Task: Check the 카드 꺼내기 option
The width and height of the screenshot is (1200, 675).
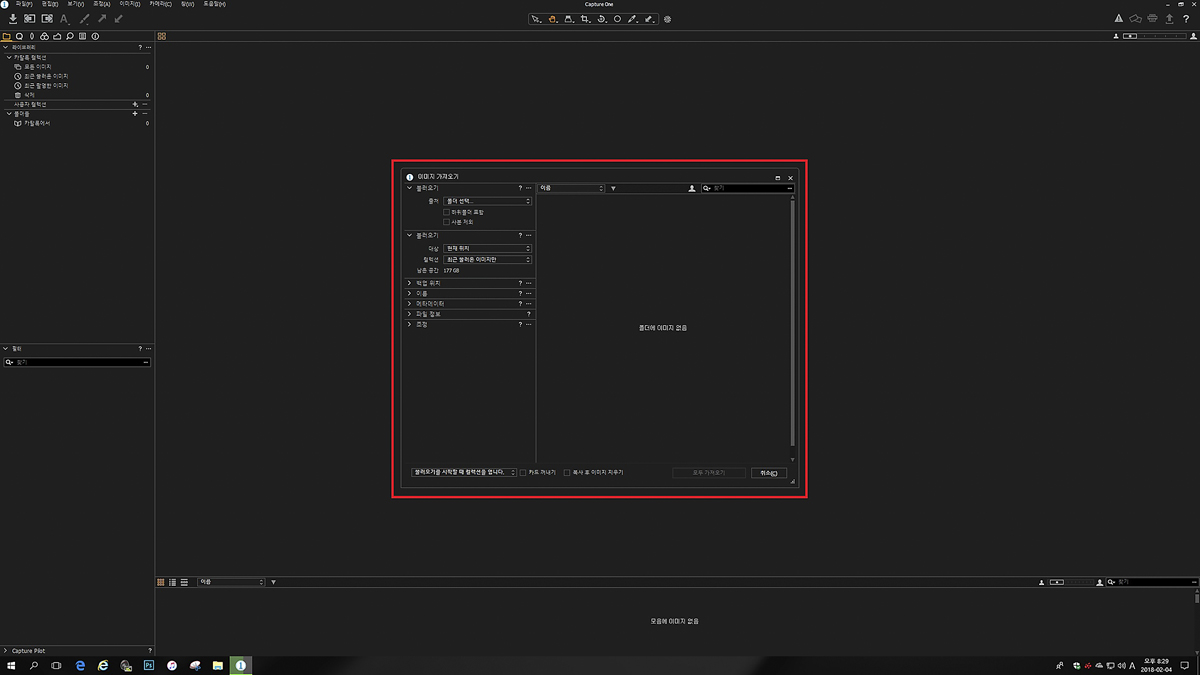Action: [x=523, y=472]
